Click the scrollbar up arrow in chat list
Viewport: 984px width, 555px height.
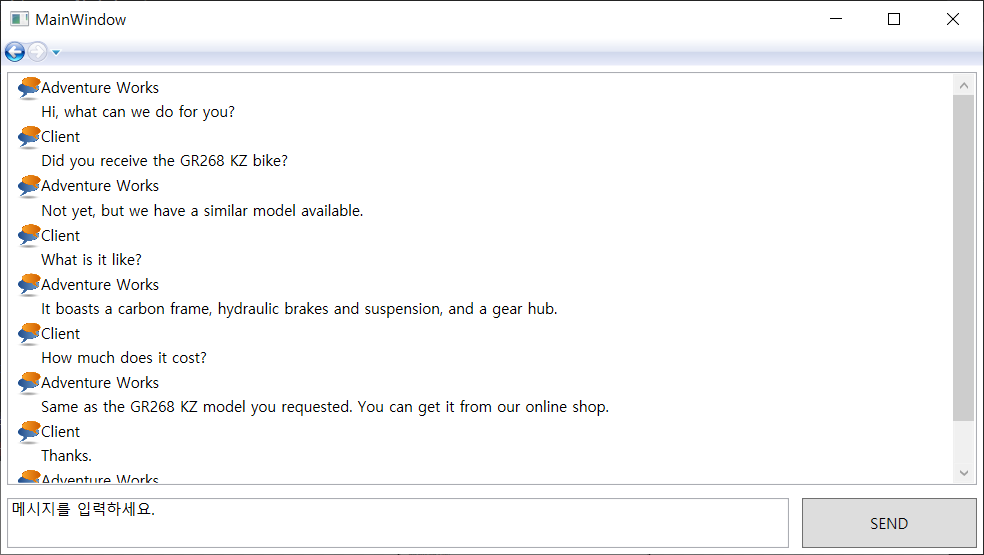963,85
